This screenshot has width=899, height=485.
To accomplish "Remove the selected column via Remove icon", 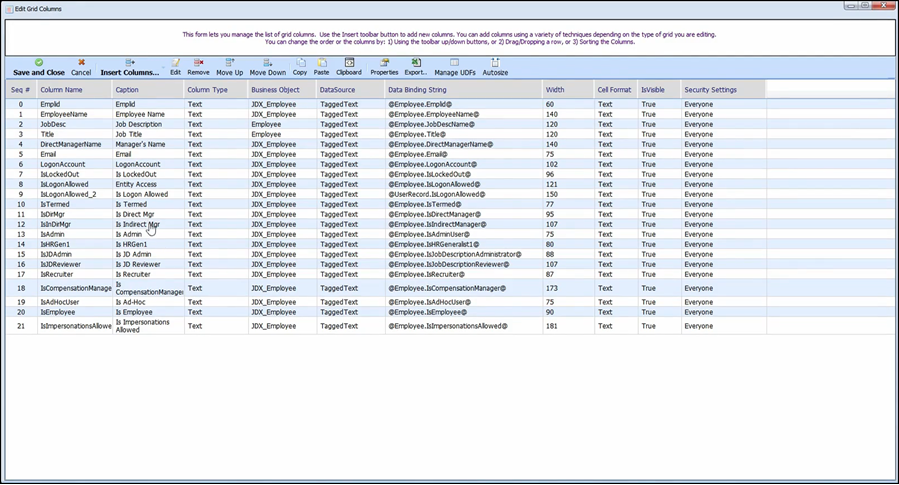I will click(199, 67).
